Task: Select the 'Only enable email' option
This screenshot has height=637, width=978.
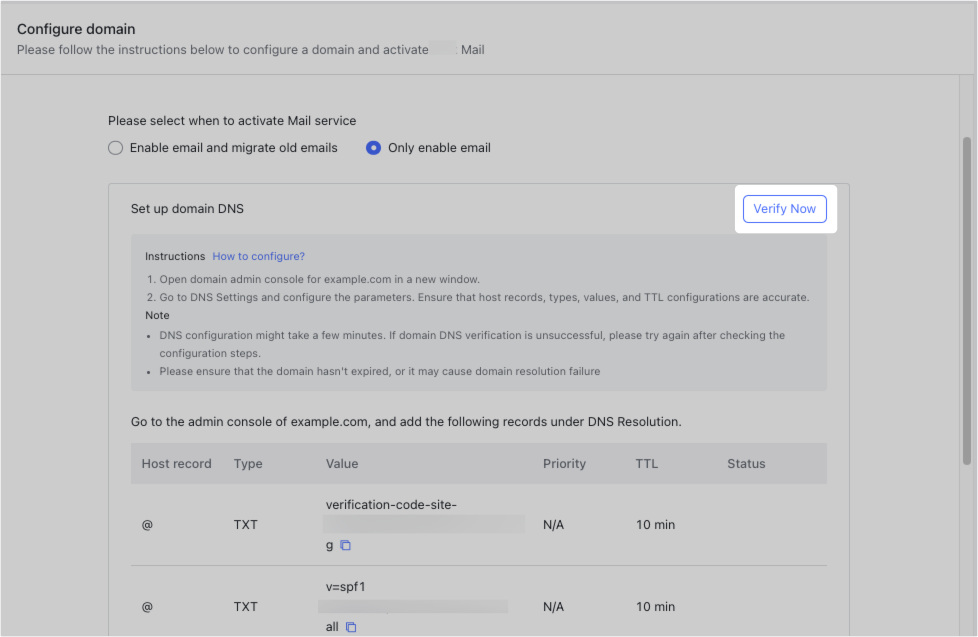Action: tap(373, 147)
